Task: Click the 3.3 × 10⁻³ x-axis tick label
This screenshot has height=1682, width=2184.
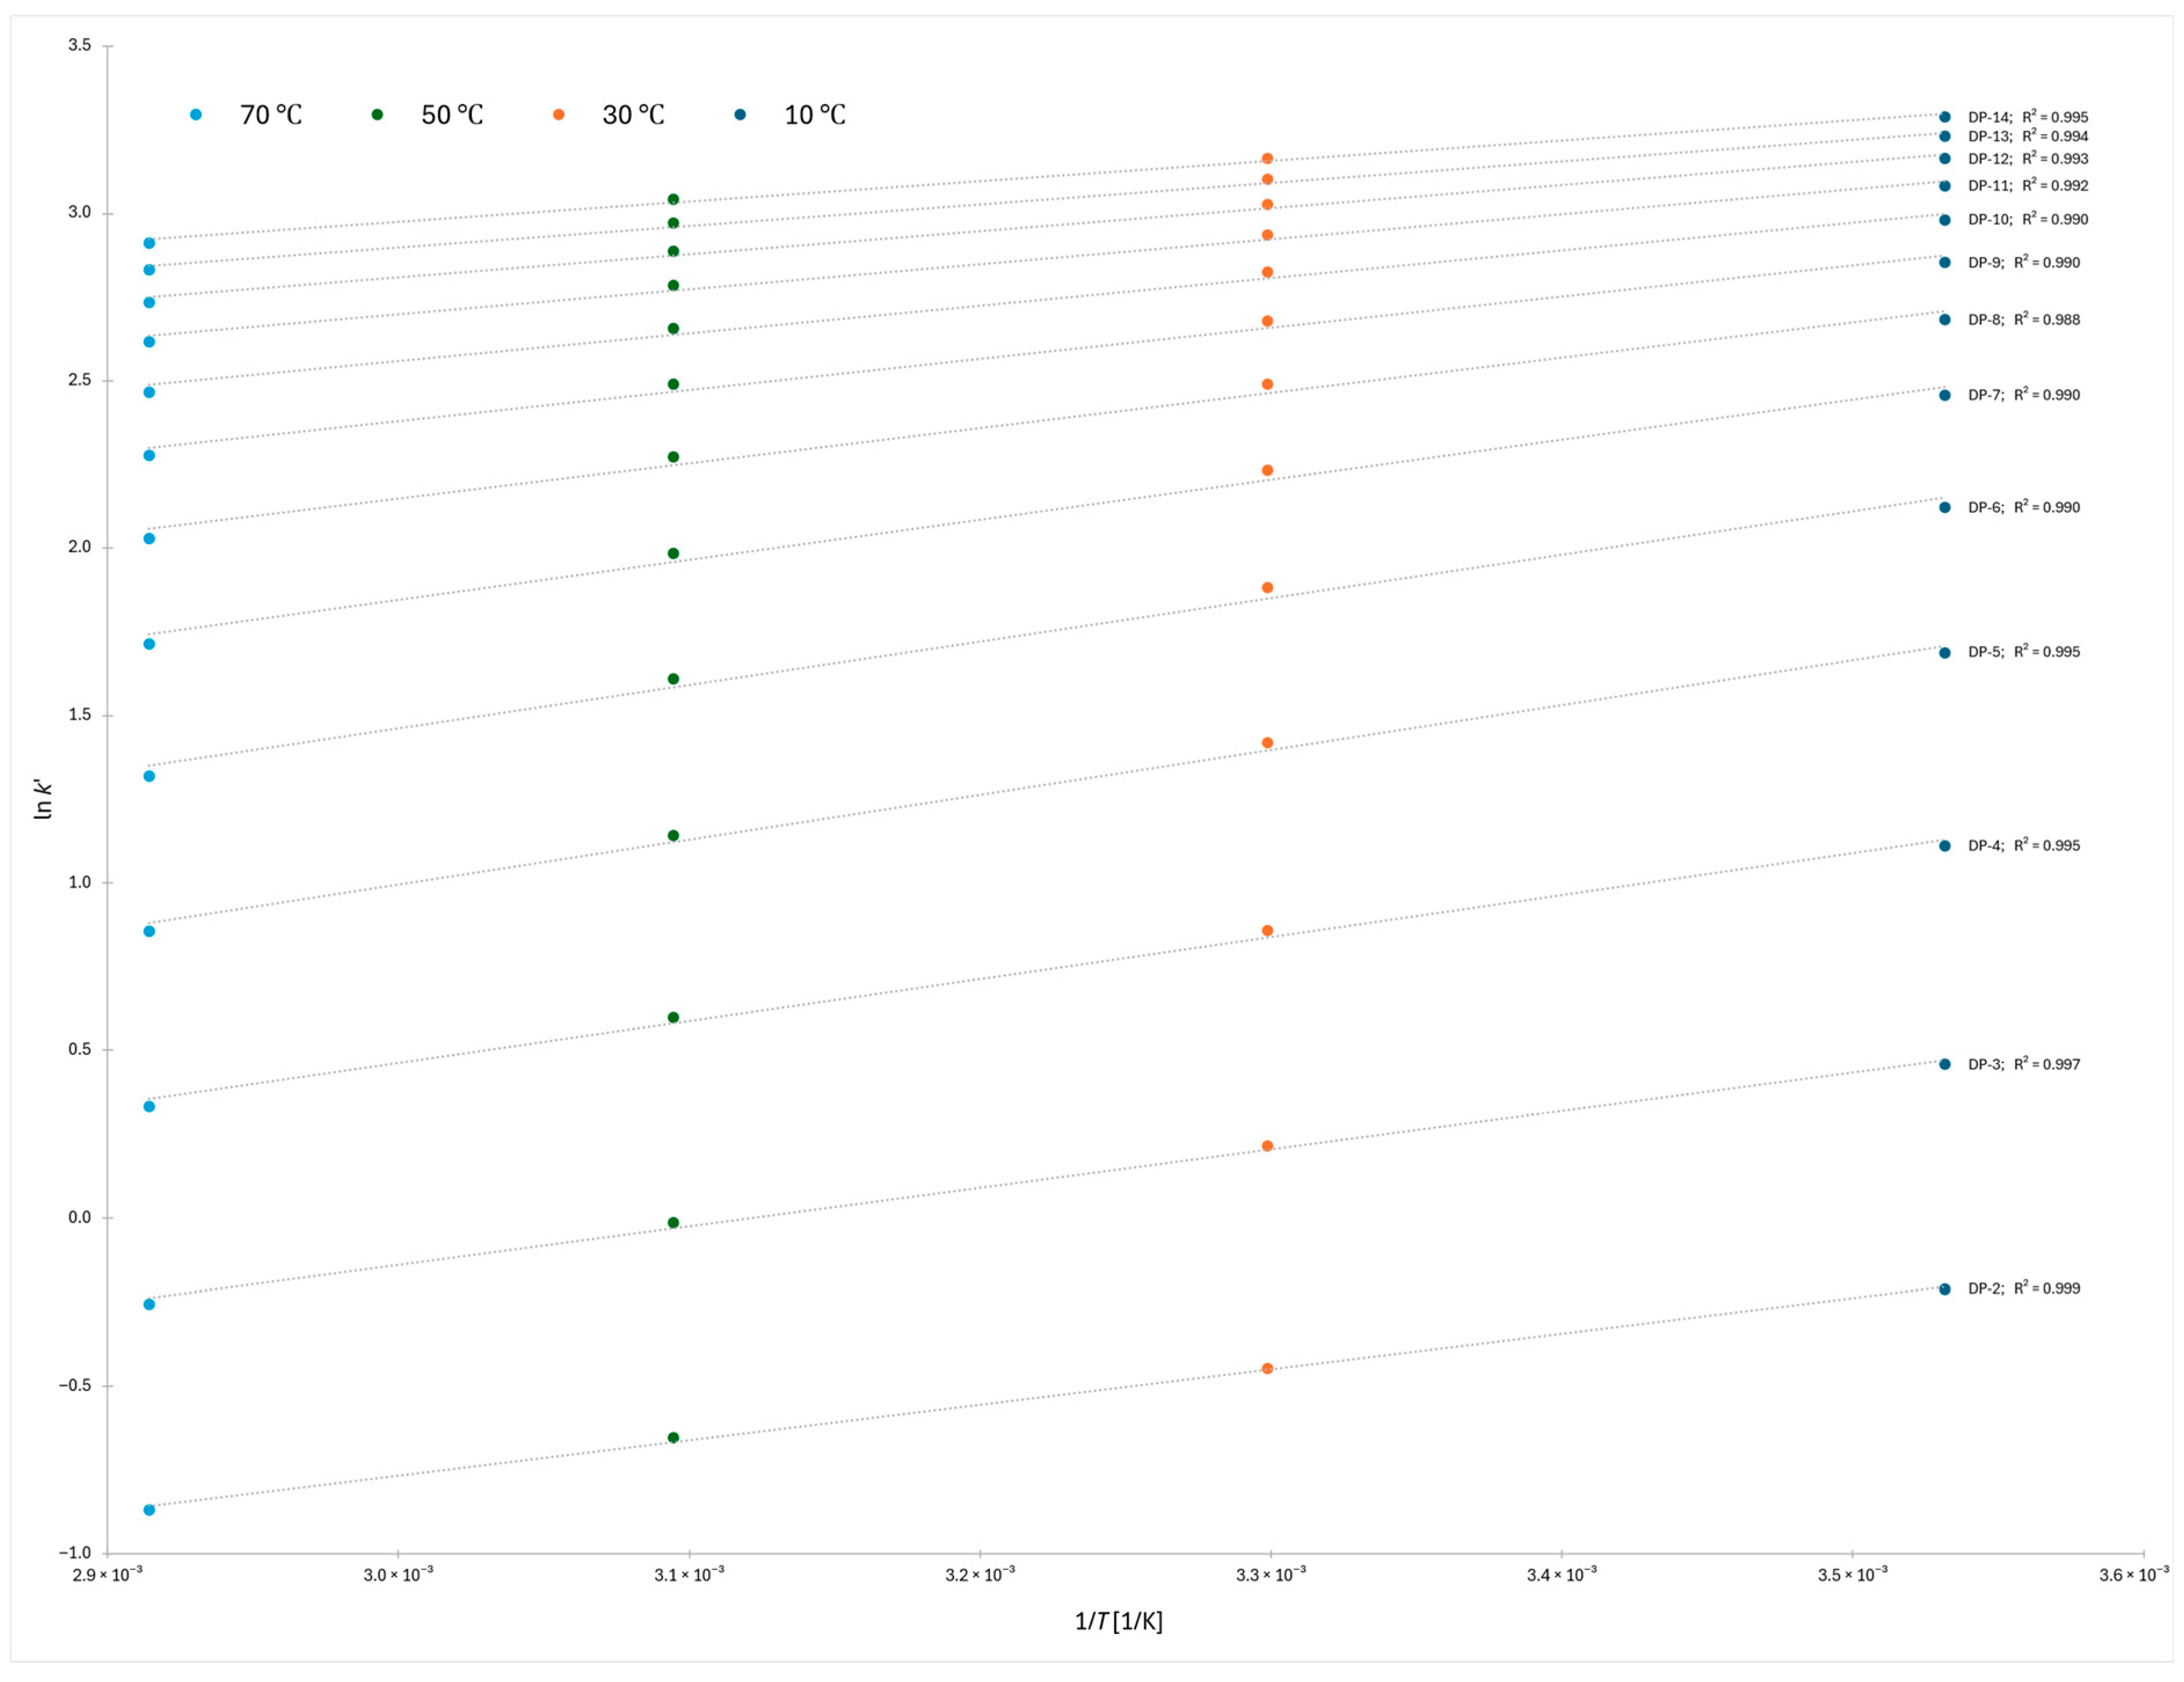Action: [1270, 1575]
